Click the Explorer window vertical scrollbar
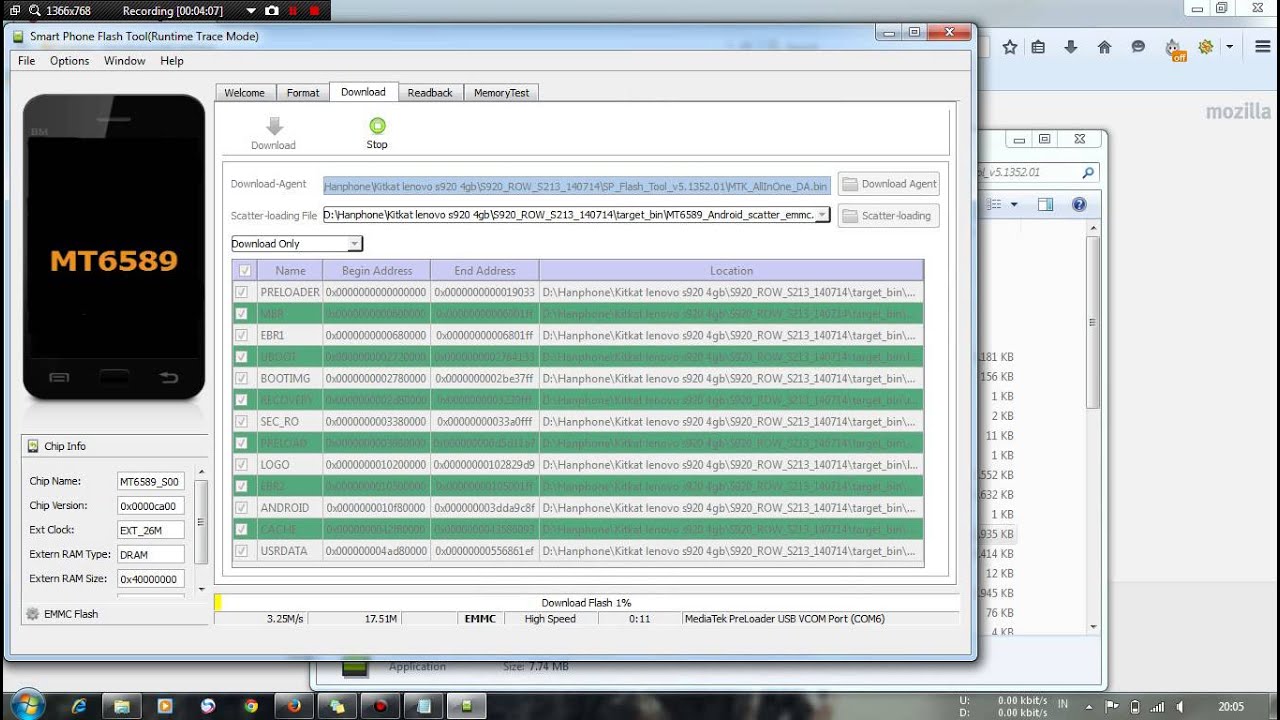The image size is (1280, 720). coord(1093,427)
